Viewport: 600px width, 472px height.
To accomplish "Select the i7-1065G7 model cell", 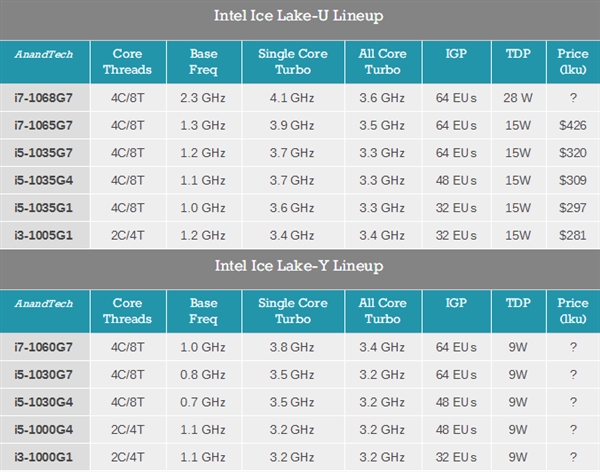I will 46,127.
